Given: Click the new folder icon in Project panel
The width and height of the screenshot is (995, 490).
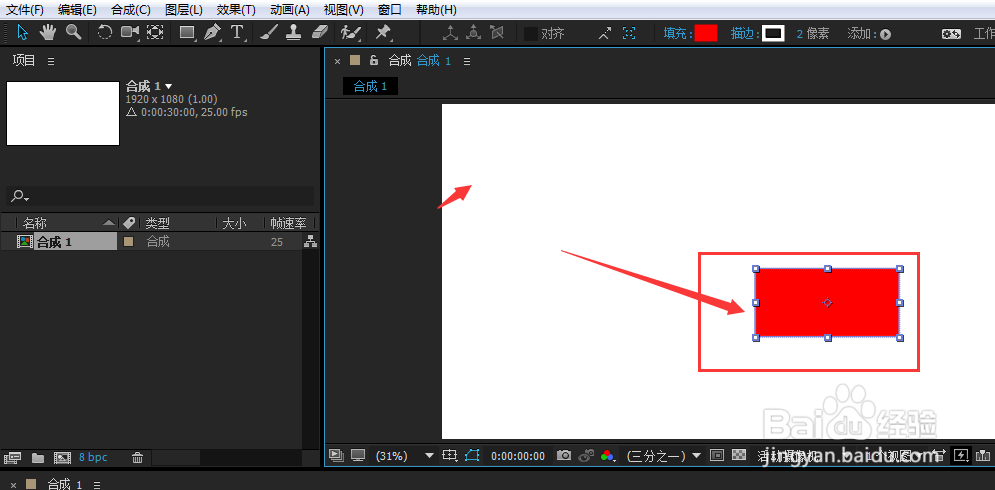Looking at the screenshot, I should [37, 458].
